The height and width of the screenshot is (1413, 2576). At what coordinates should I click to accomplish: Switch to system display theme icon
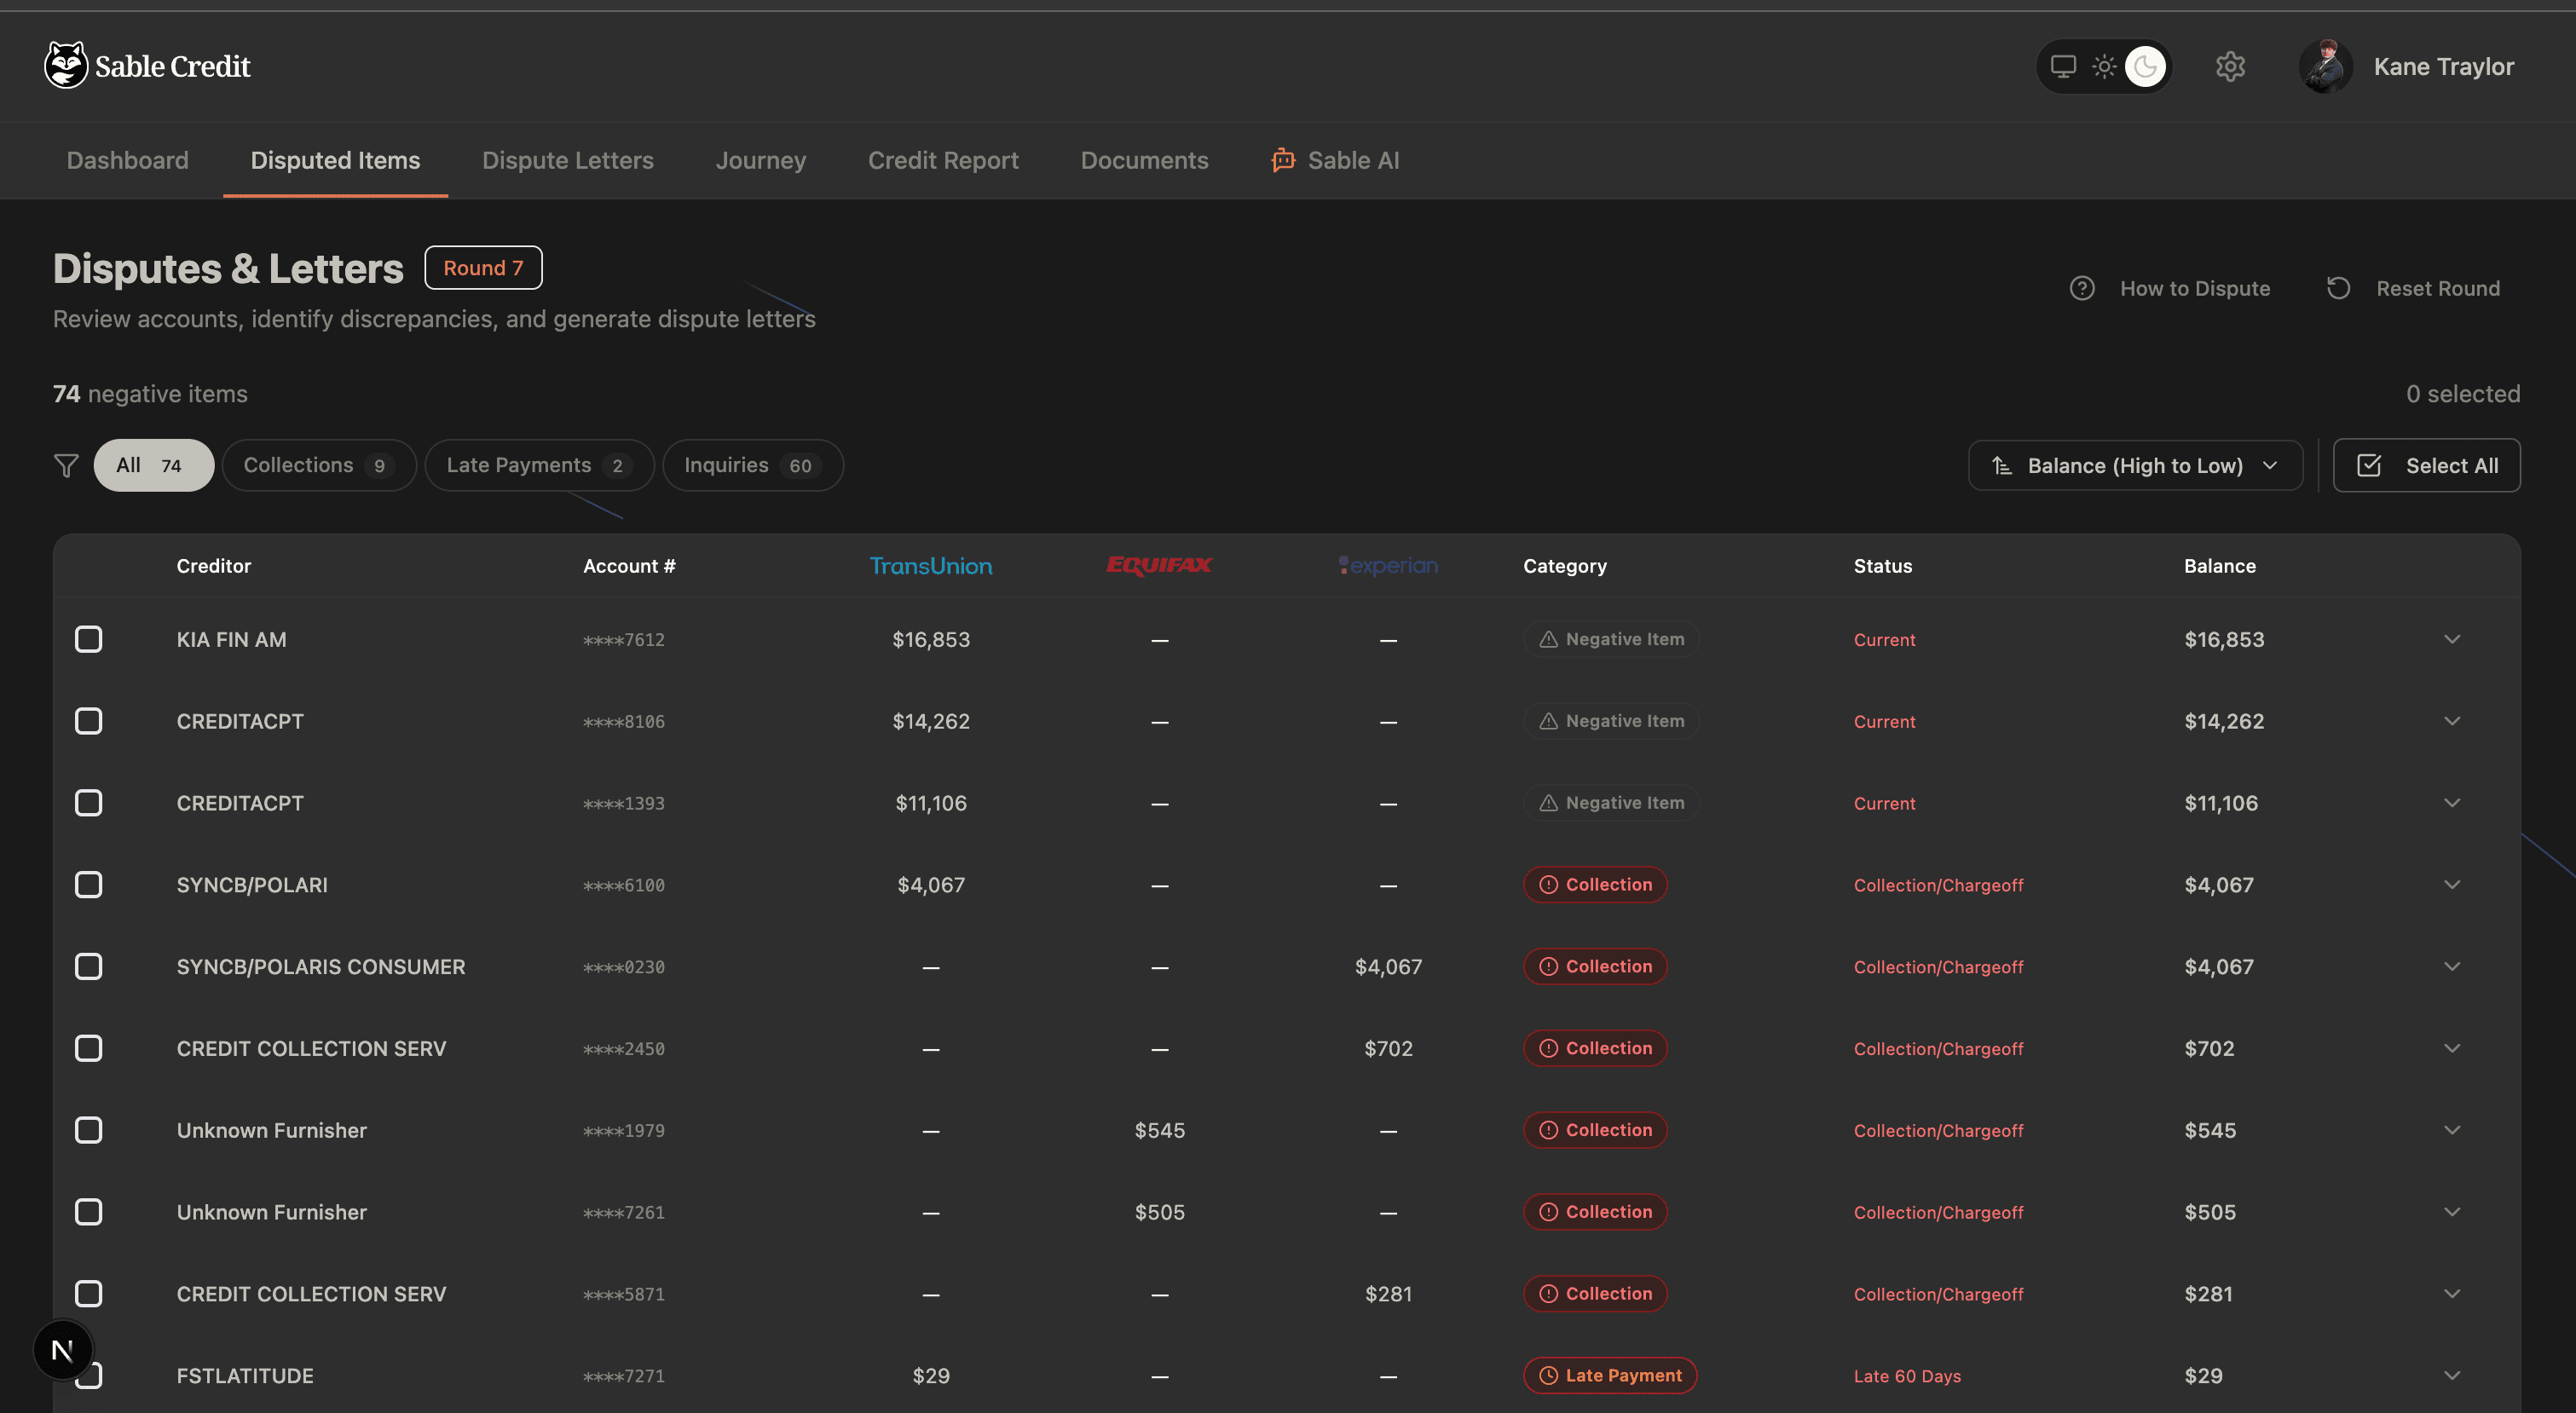[2063, 67]
